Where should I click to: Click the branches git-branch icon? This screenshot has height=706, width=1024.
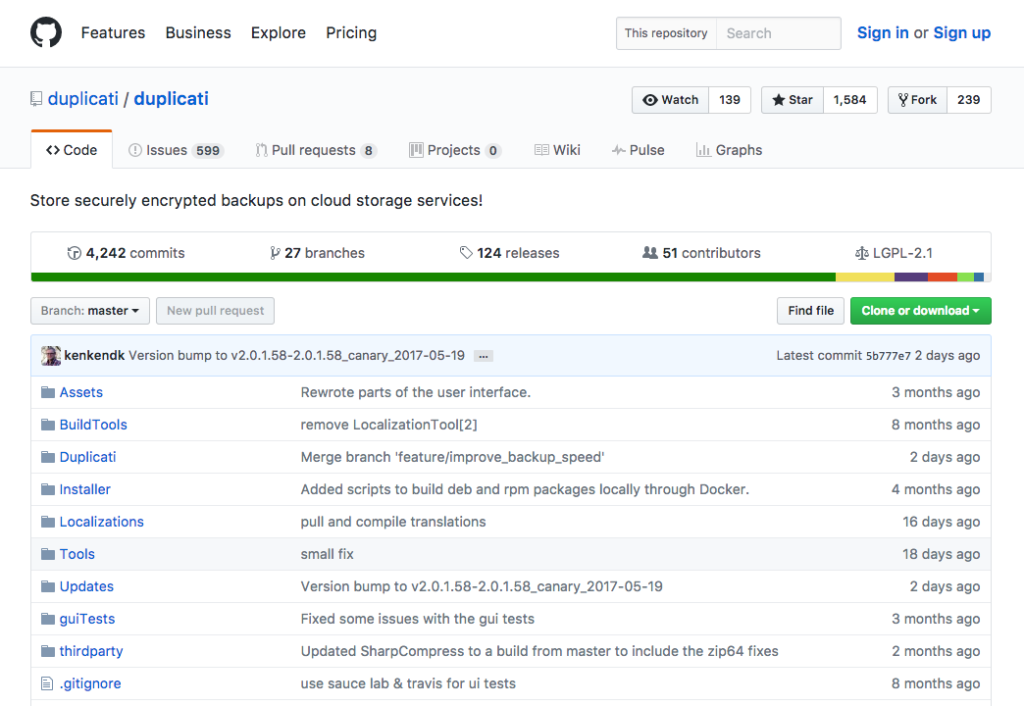pyautogui.click(x=275, y=253)
